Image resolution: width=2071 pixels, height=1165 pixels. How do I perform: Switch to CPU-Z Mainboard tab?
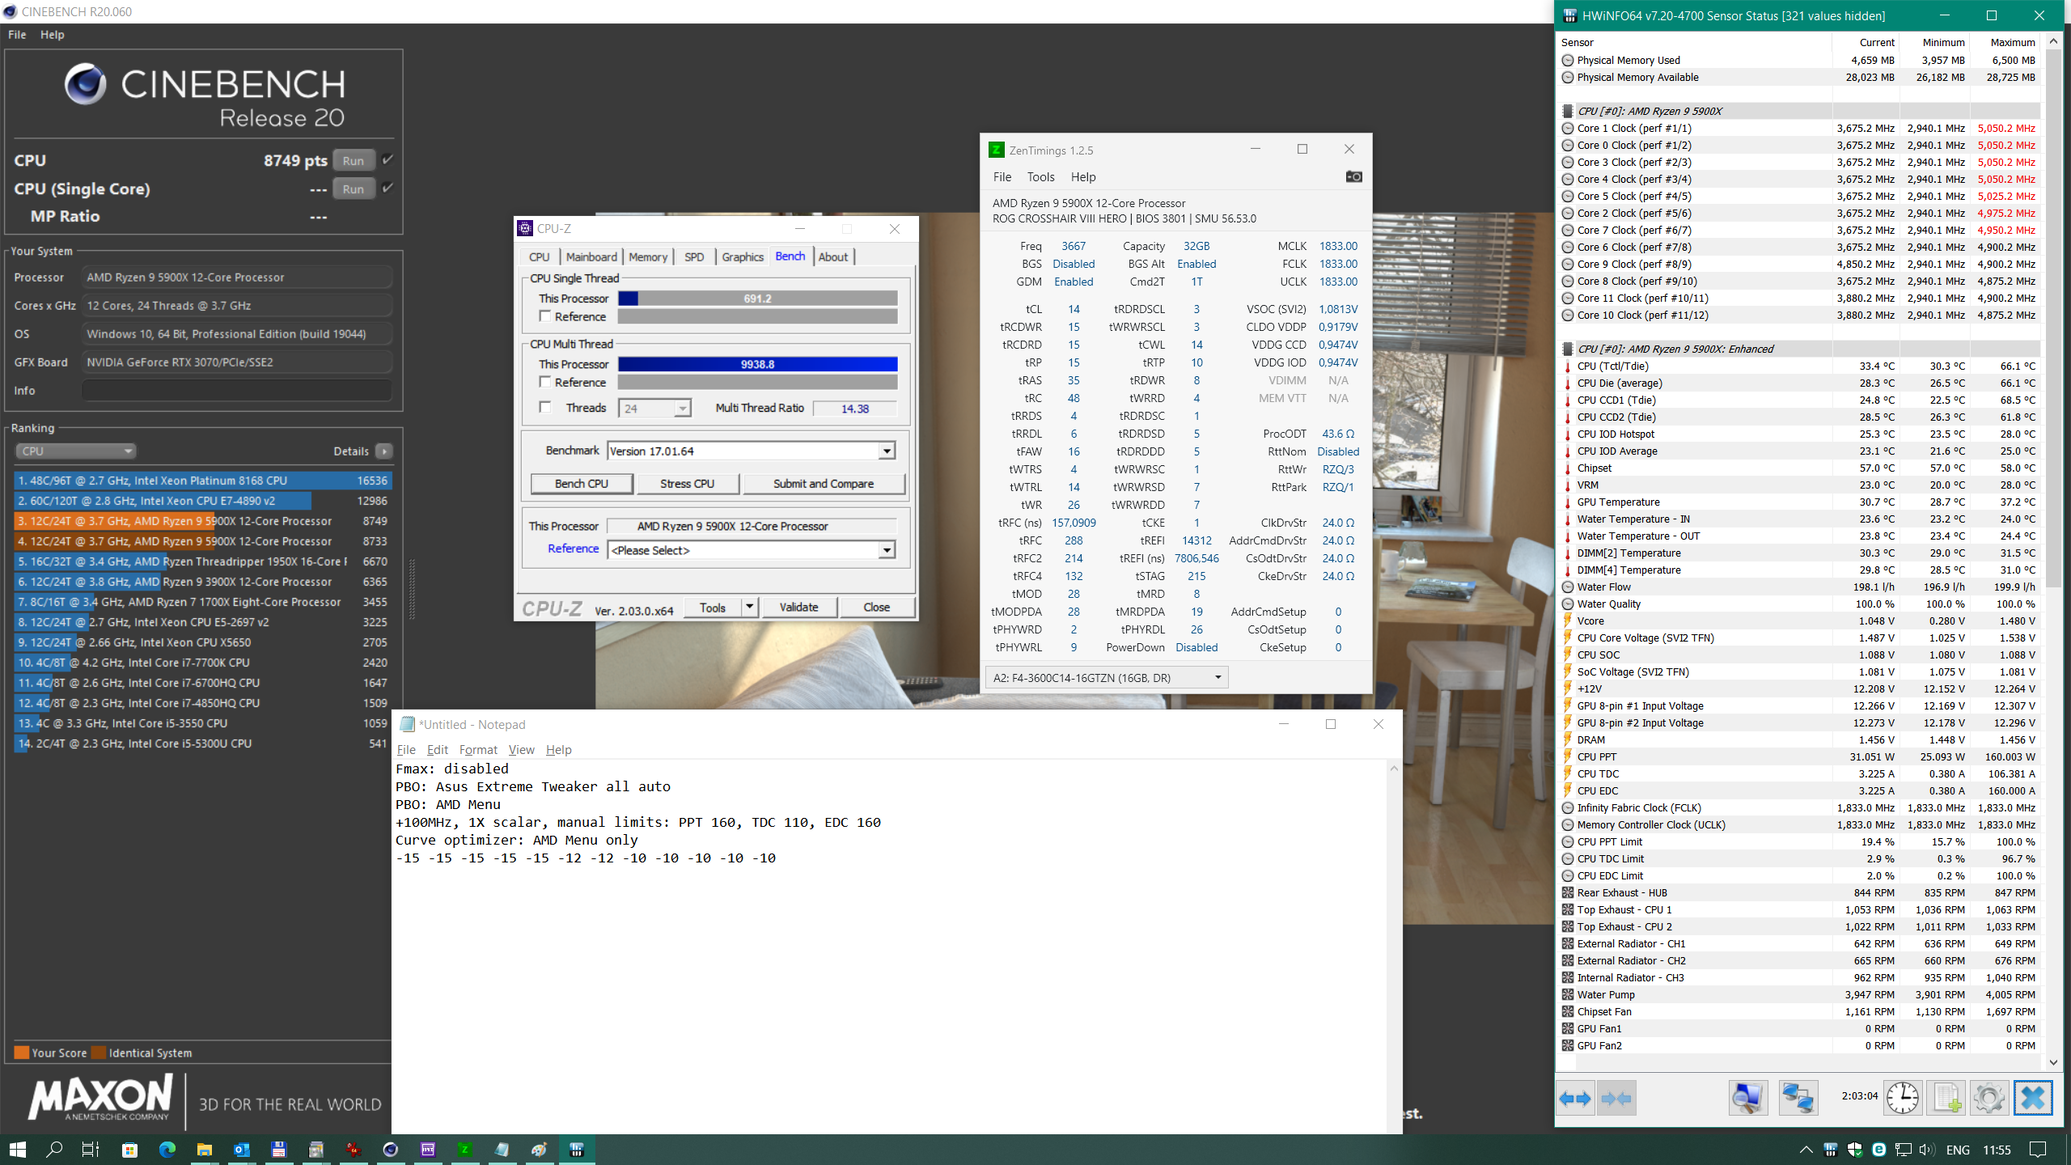point(591,257)
